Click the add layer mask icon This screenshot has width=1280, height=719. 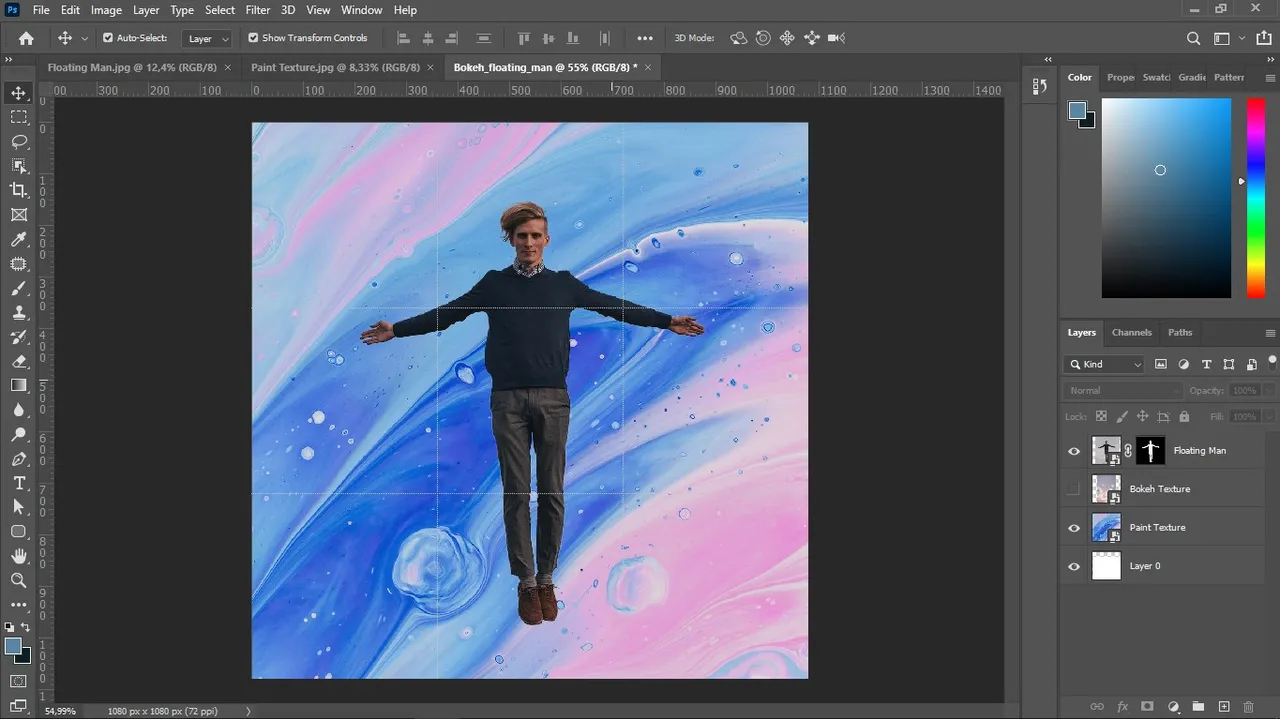pos(1148,707)
